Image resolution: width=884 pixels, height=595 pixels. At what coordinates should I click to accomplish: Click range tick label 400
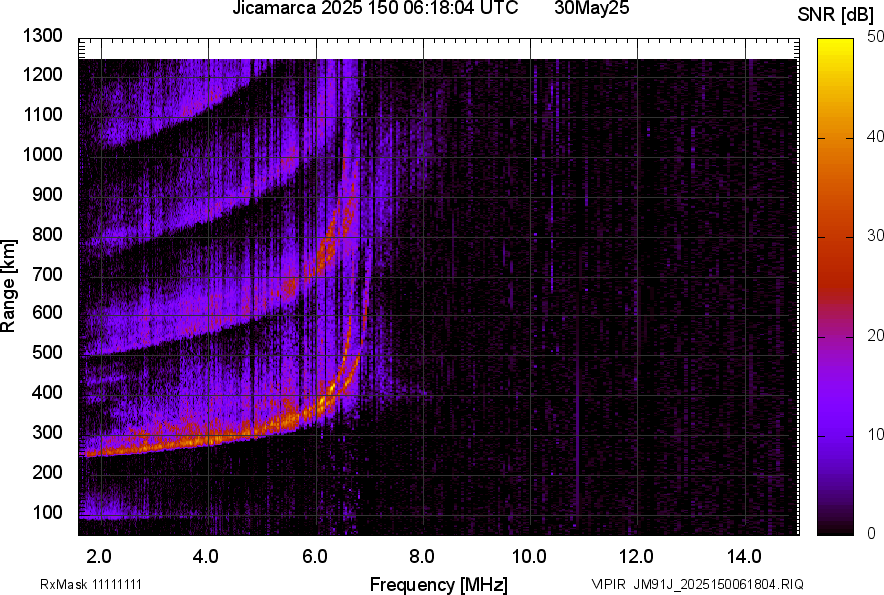click(47, 392)
